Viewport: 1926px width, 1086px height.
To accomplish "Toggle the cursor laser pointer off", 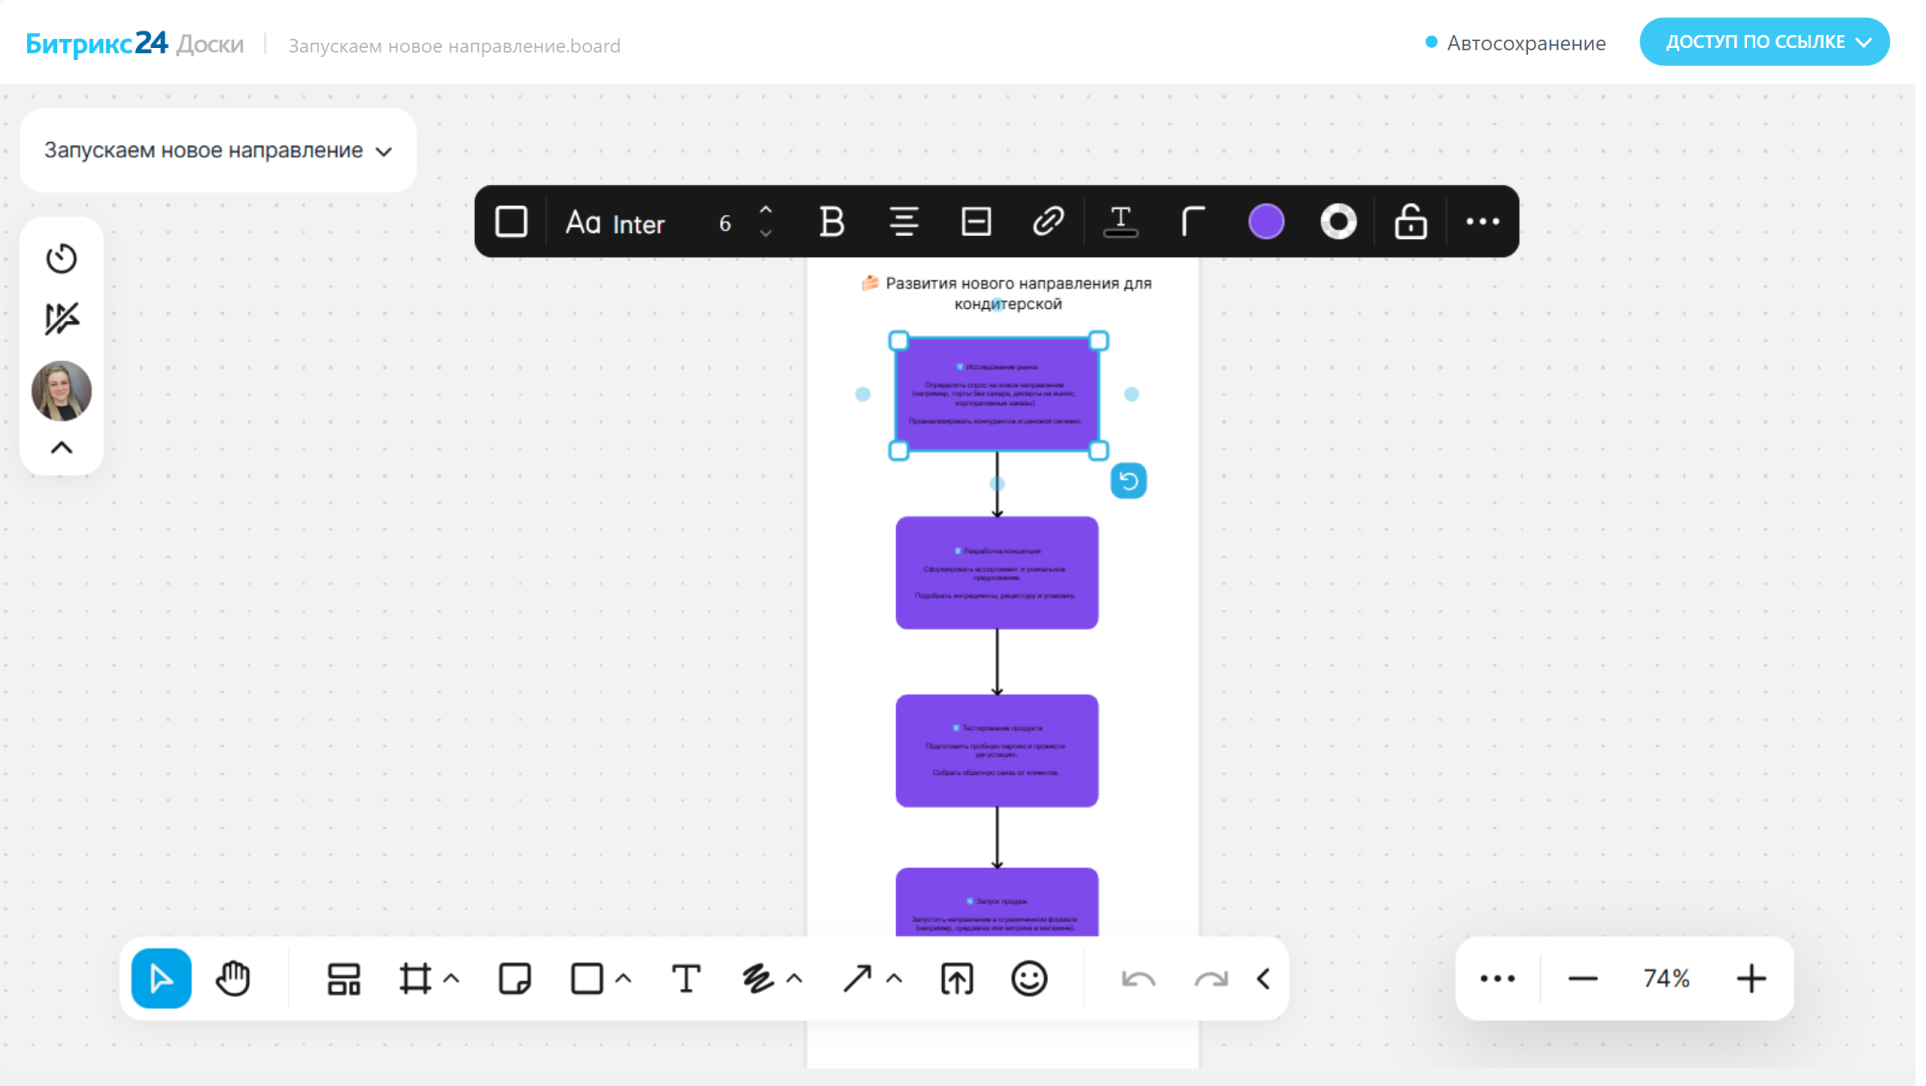I will (x=61, y=319).
